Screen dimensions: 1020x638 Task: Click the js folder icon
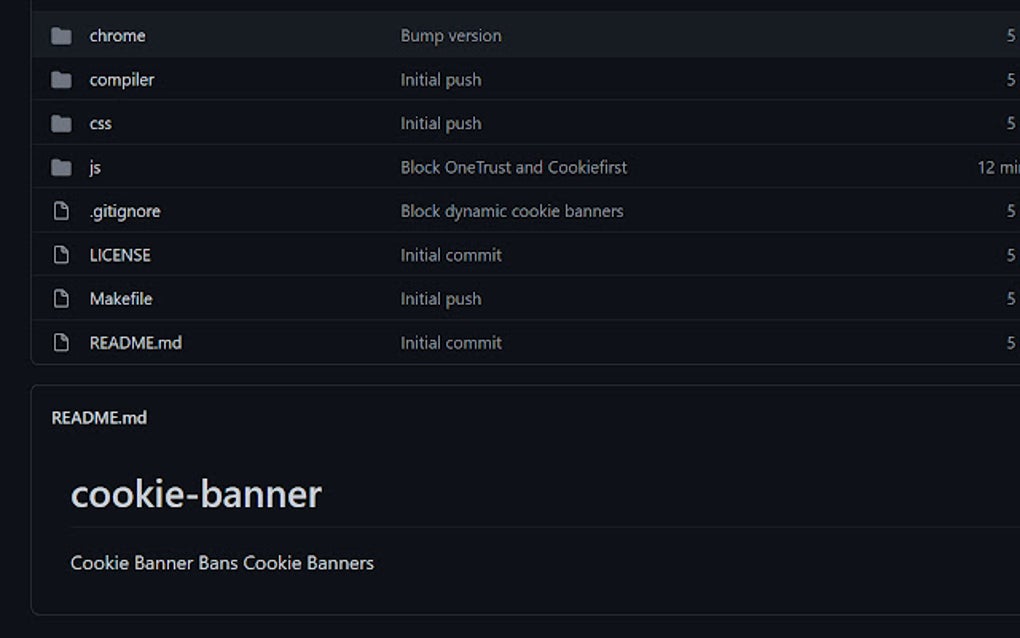60,167
